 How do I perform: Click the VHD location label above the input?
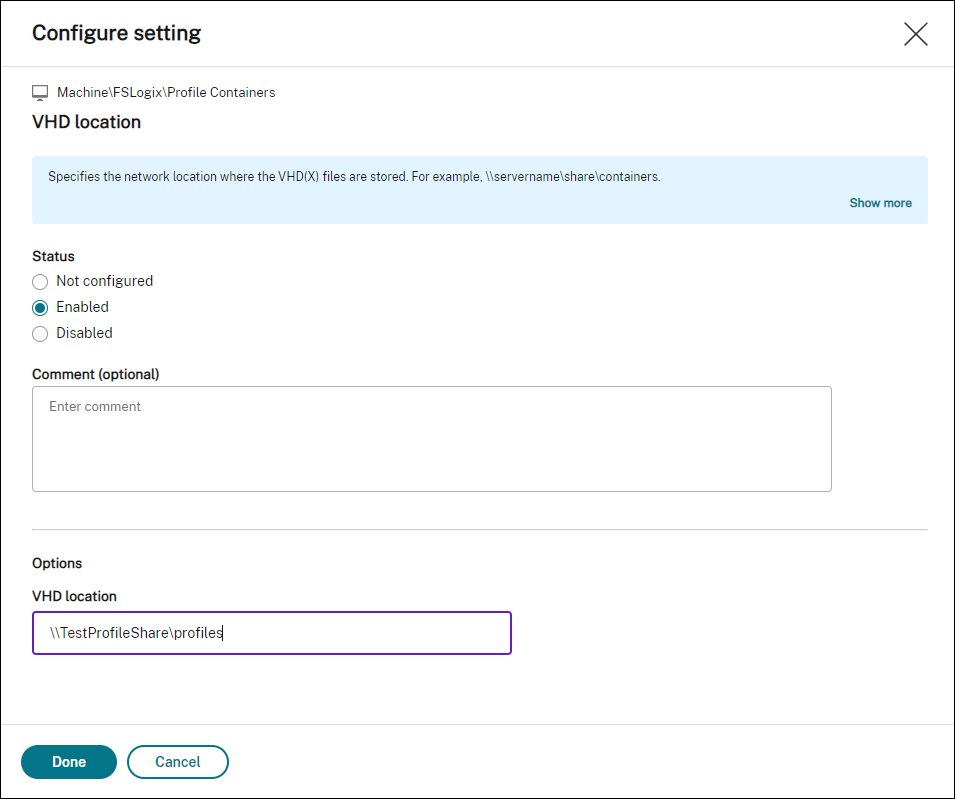(74, 596)
